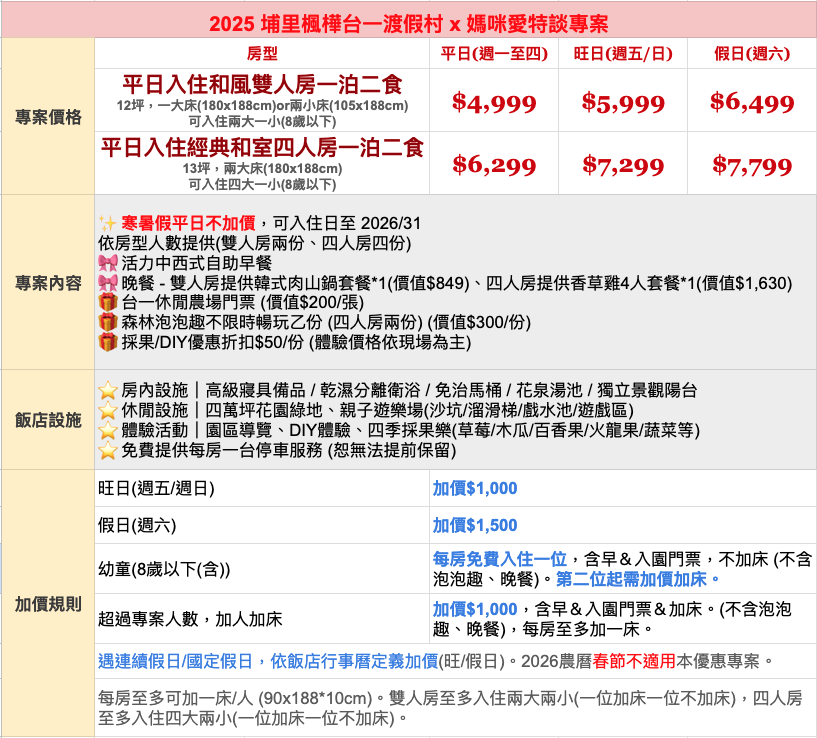The width and height of the screenshot is (817, 738).
Task: Click the star icon beside 房內設施
Action: (108, 391)
